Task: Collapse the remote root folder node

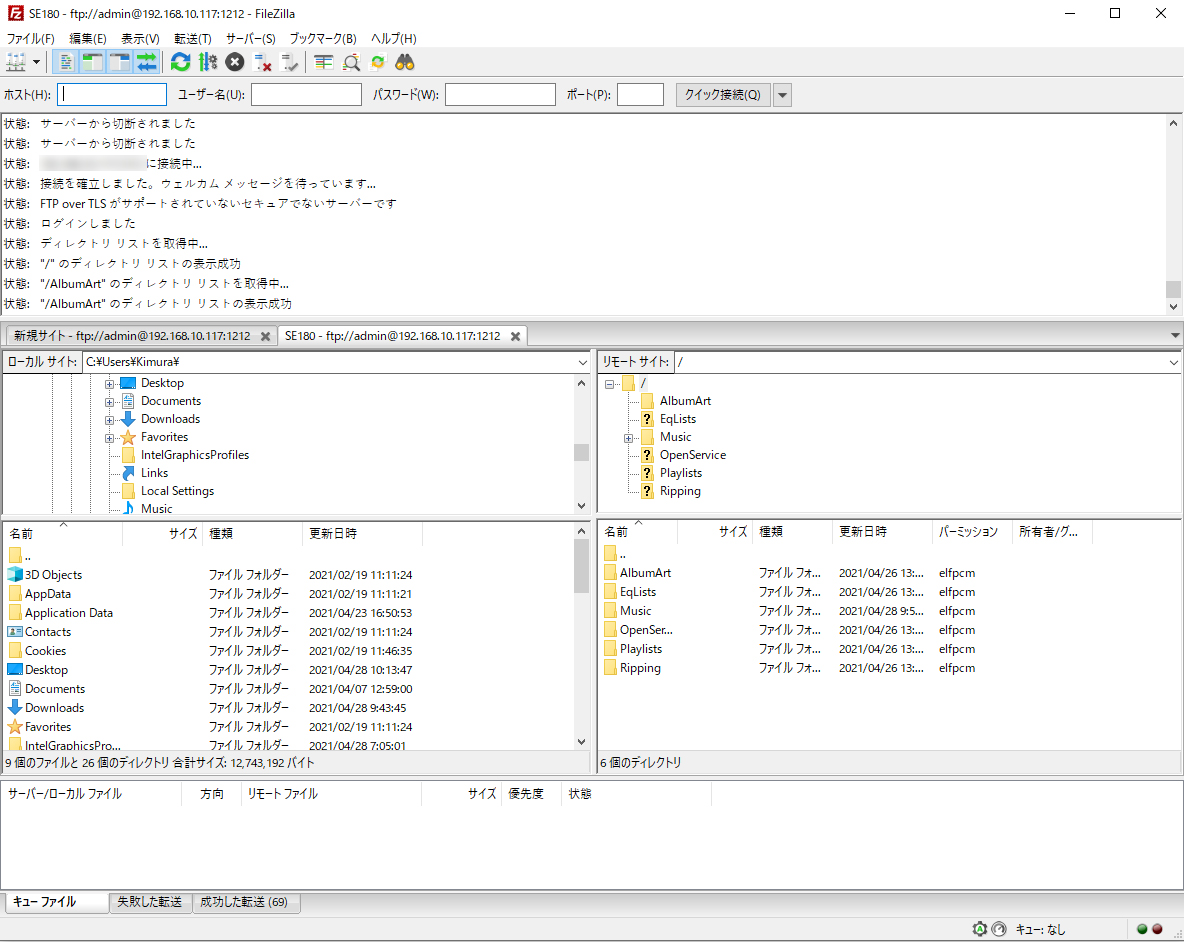Action: coord(609,384)
